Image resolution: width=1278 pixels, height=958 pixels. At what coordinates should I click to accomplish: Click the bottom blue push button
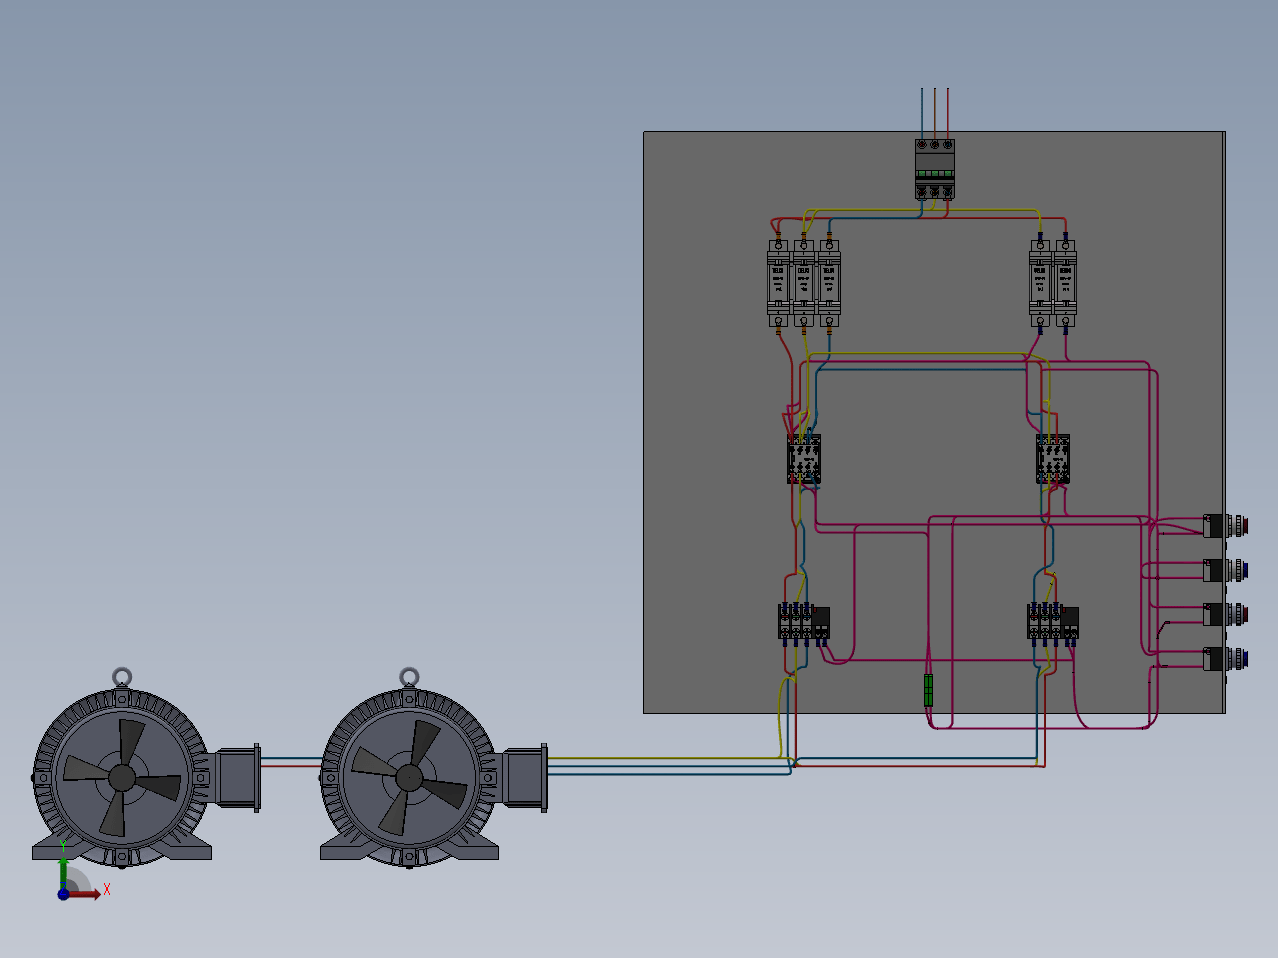1226,659
